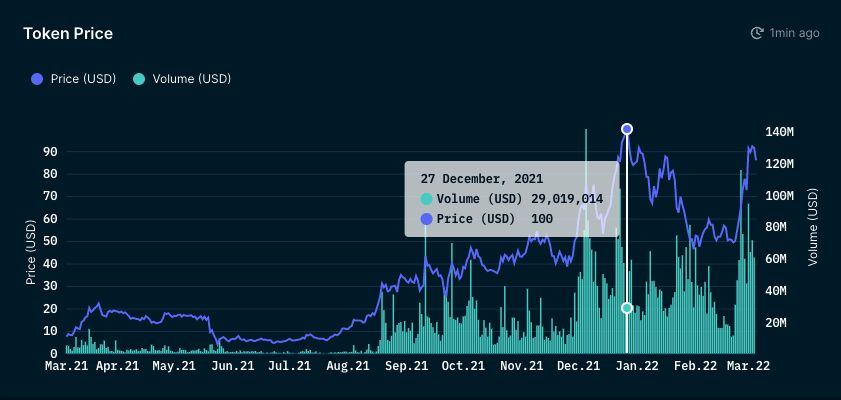Click the Volume (USD) legend label
The width and height of the screenshot is (841, 400).
(x=191, y=79)
